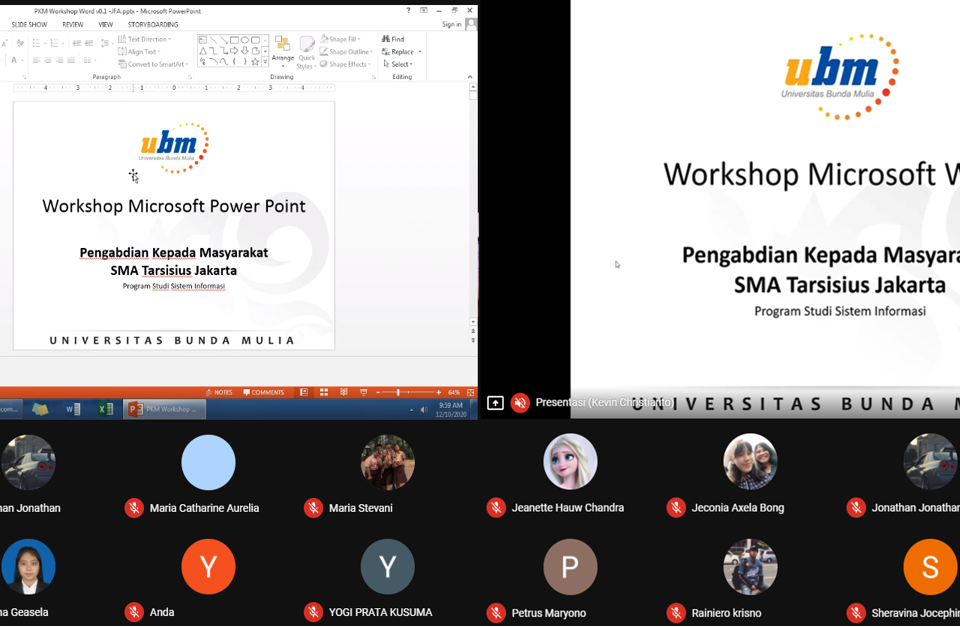Select the Right Brace shape
This screenshot has width=960, height=627.
[x=244, y=61]
